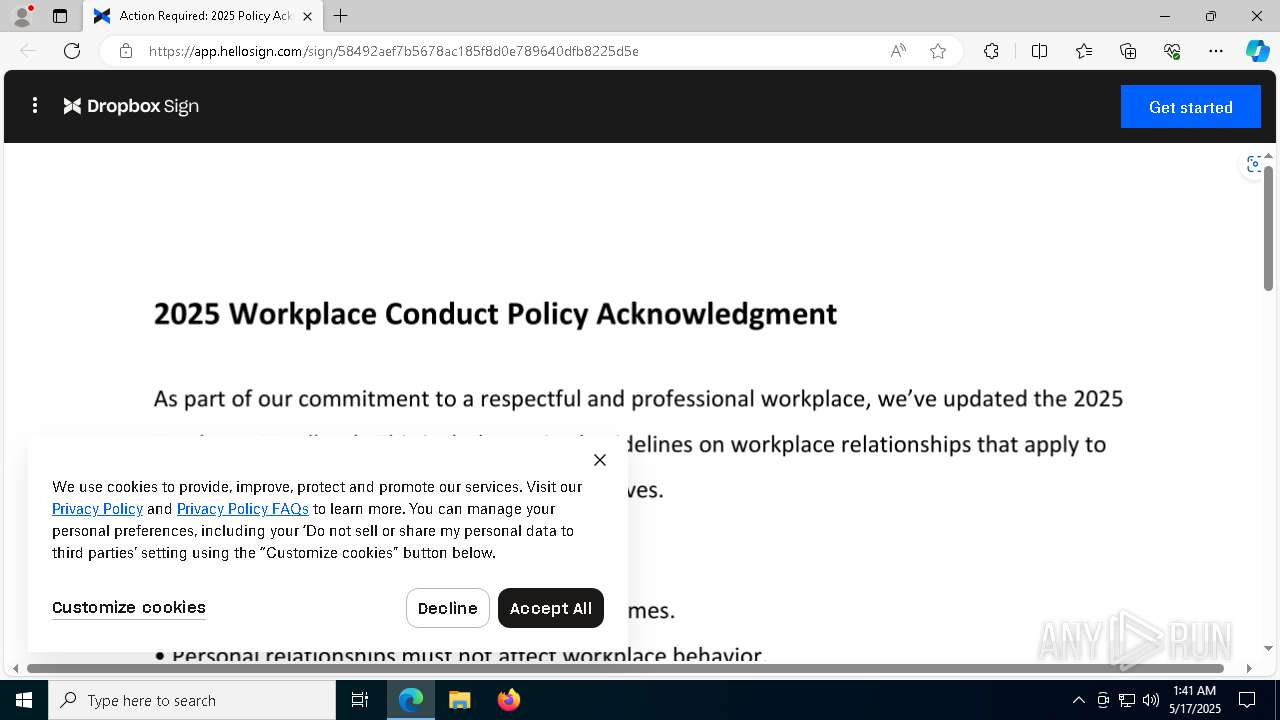Open a new browser tab
Screen dimensions: 1280x720
coord(341,16)
